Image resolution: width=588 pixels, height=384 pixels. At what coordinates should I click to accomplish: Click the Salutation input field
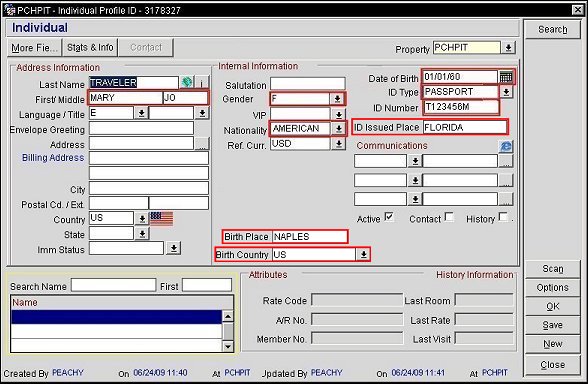click(x=308, y=84)
